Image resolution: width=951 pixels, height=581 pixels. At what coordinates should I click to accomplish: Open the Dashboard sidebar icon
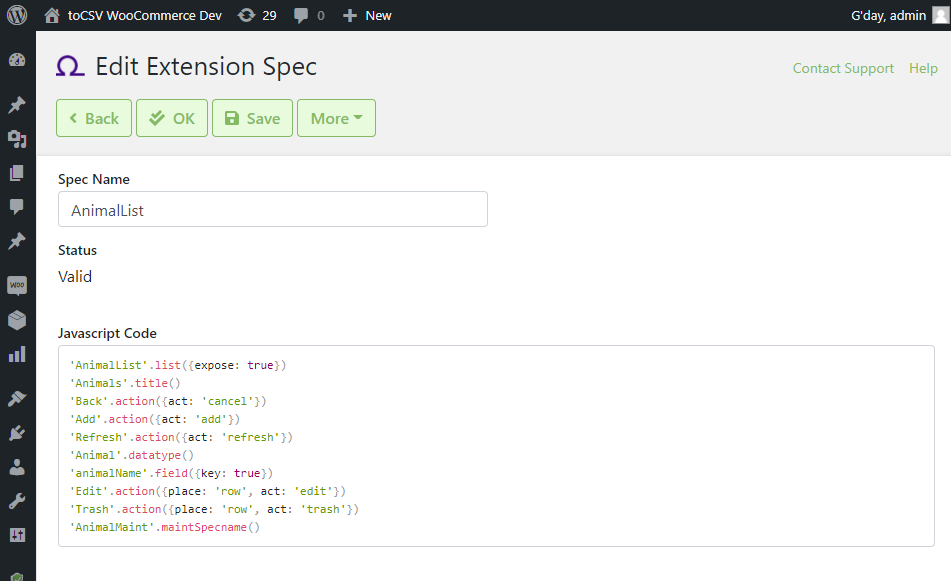click(x=17, y=59)
